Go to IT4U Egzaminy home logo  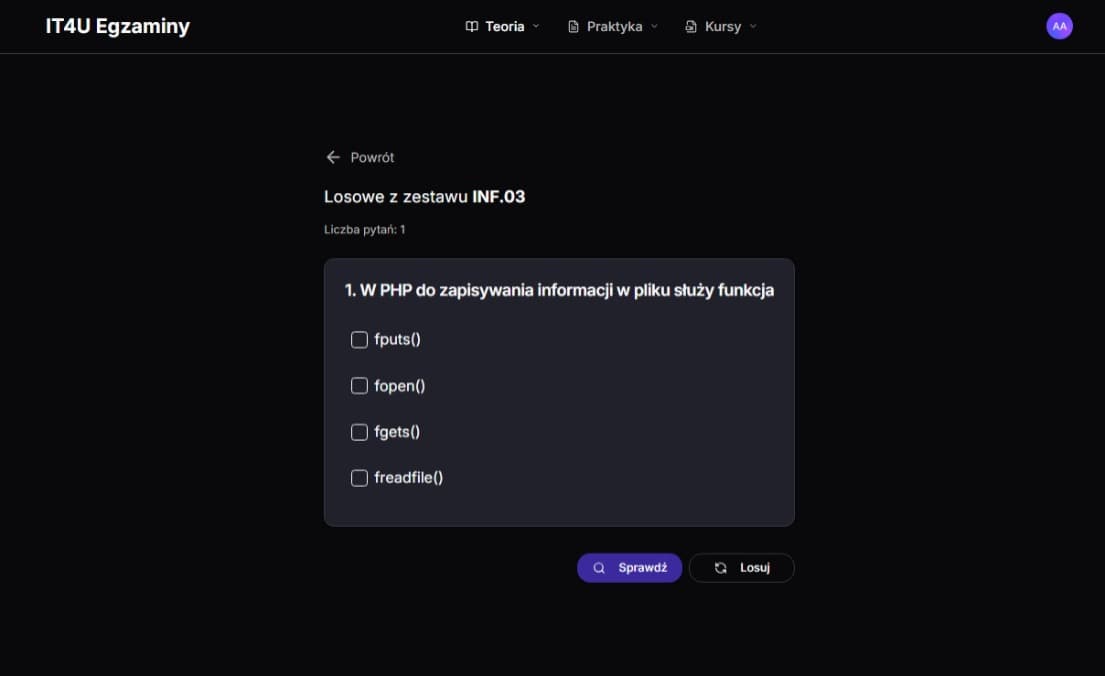[x=117, y=26]
